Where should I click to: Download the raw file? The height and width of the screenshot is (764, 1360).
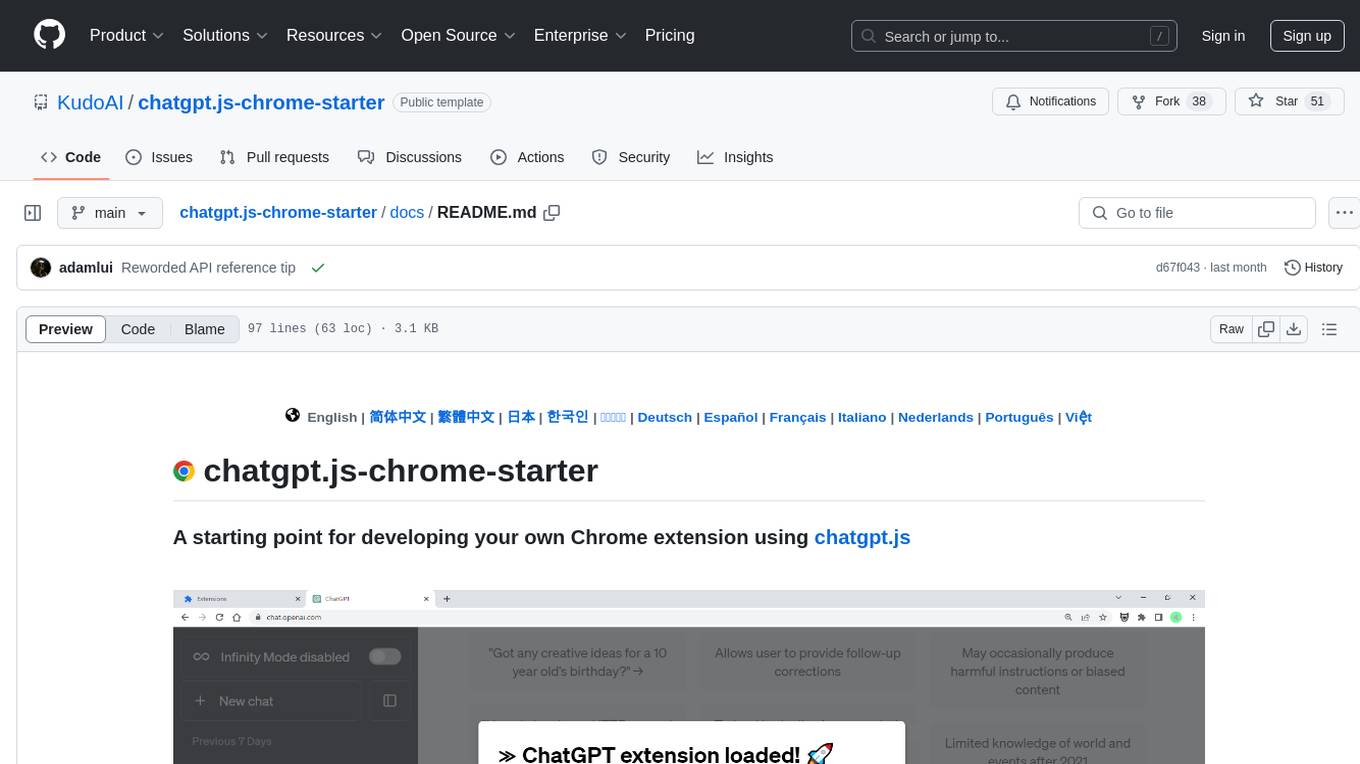(1294, 329)
